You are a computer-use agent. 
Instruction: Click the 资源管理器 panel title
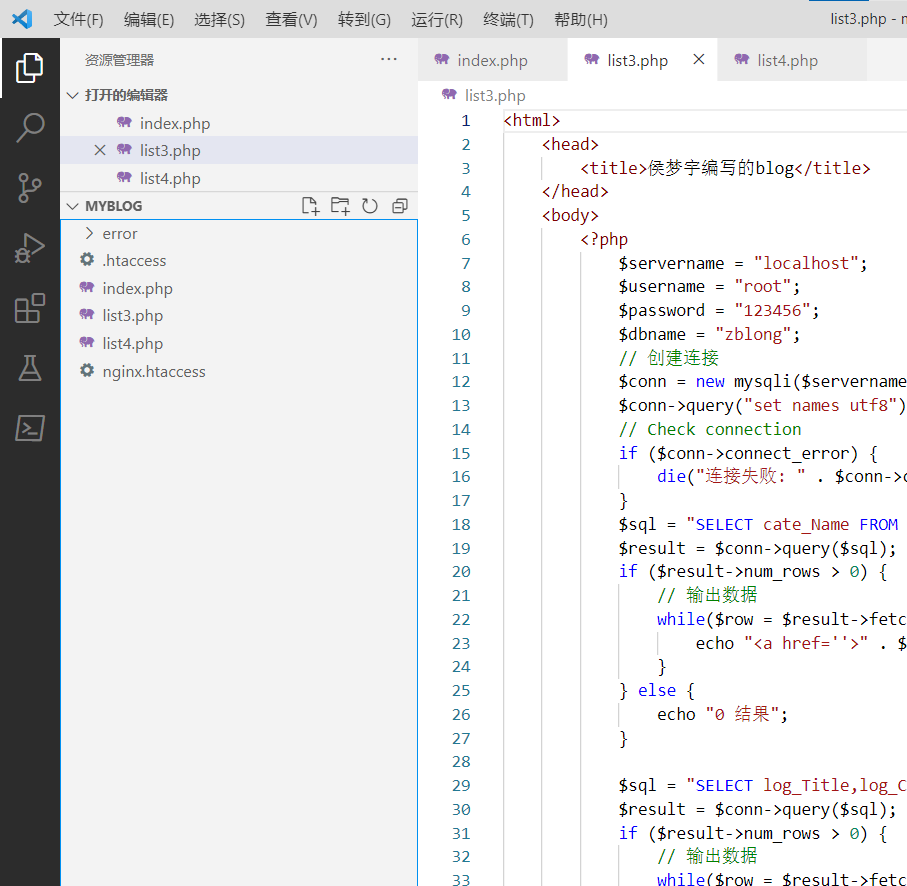point(120,60)
